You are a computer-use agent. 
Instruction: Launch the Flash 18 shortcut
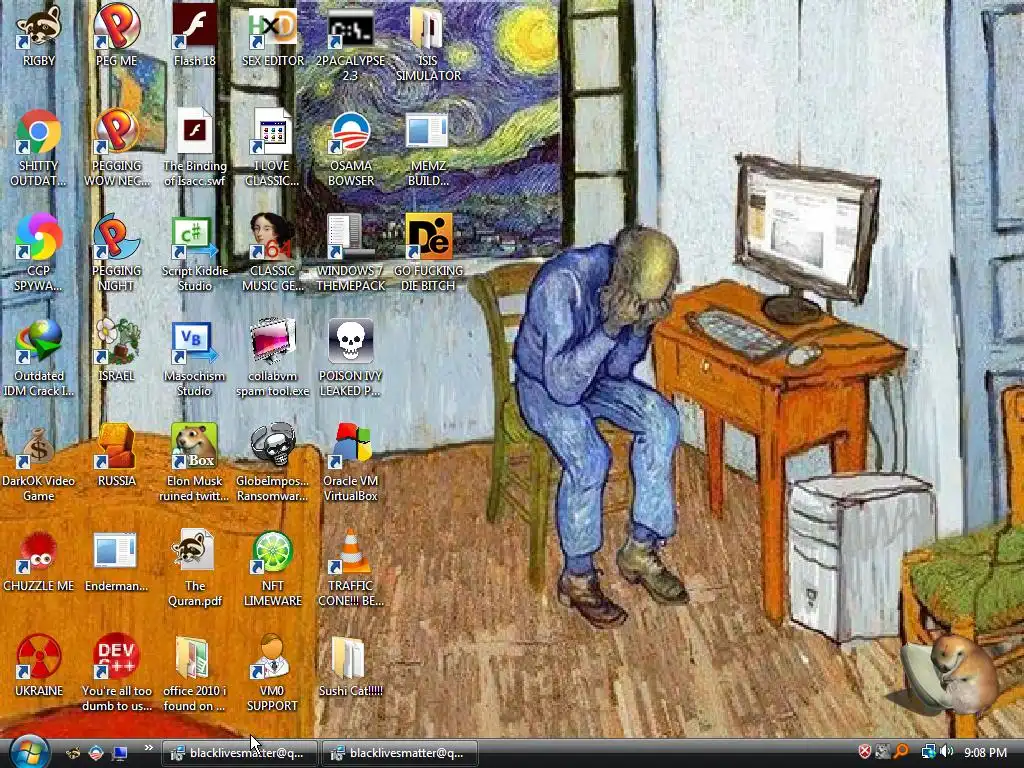pos(195,26)
